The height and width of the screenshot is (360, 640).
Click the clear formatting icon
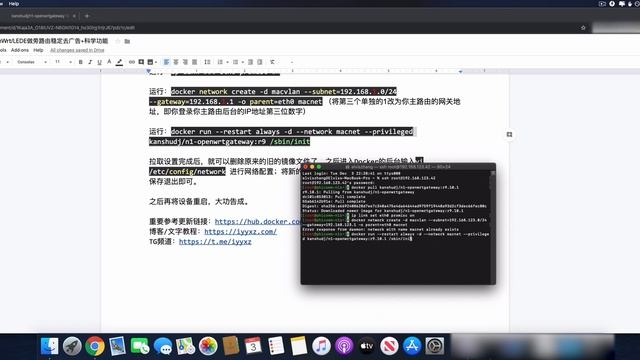click(272, 62)
